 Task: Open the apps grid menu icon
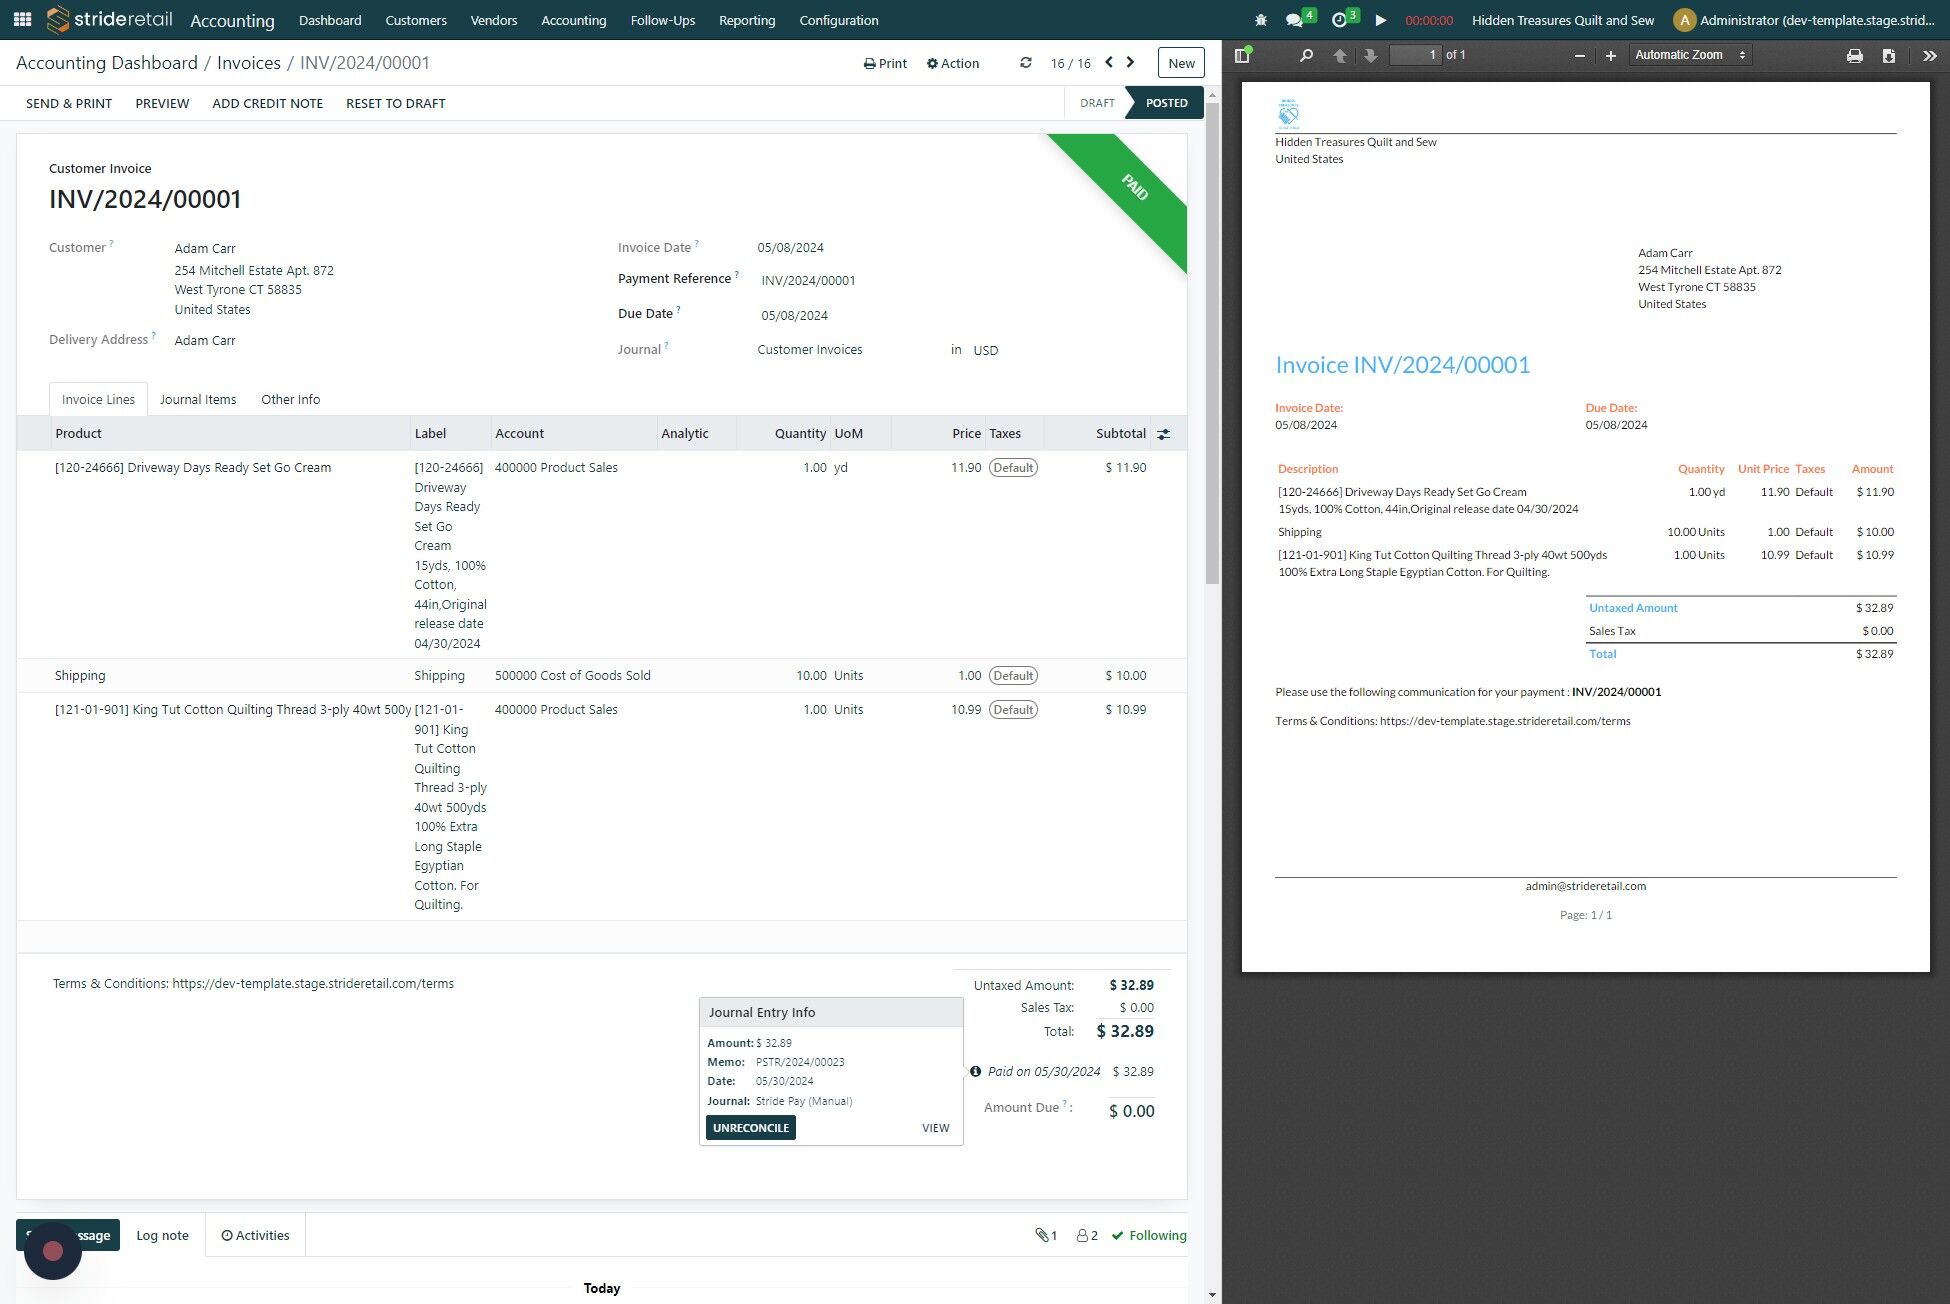click(22, 19)
